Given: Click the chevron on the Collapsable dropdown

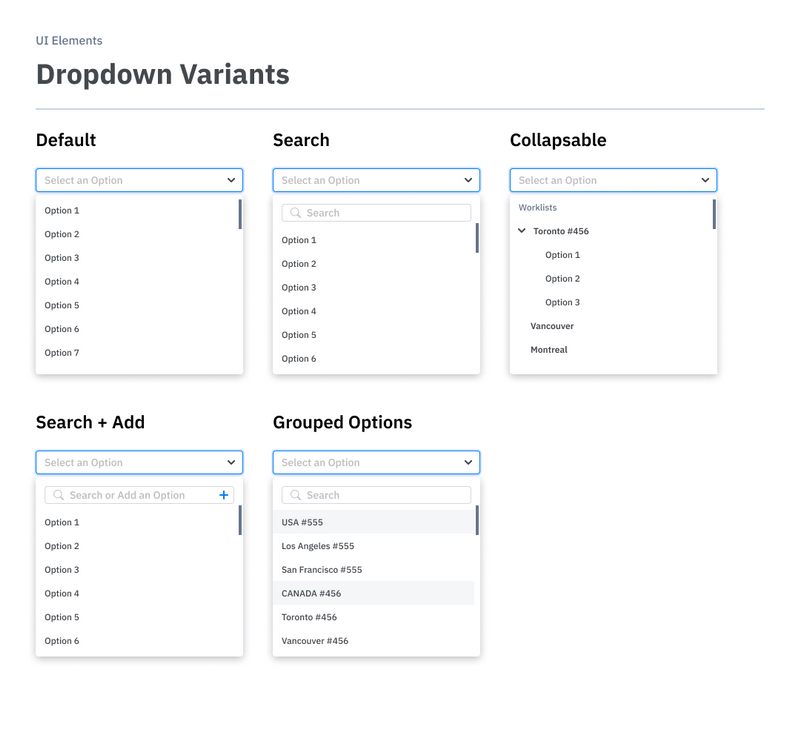Looking at the screenshot, I should coord(704,180).
